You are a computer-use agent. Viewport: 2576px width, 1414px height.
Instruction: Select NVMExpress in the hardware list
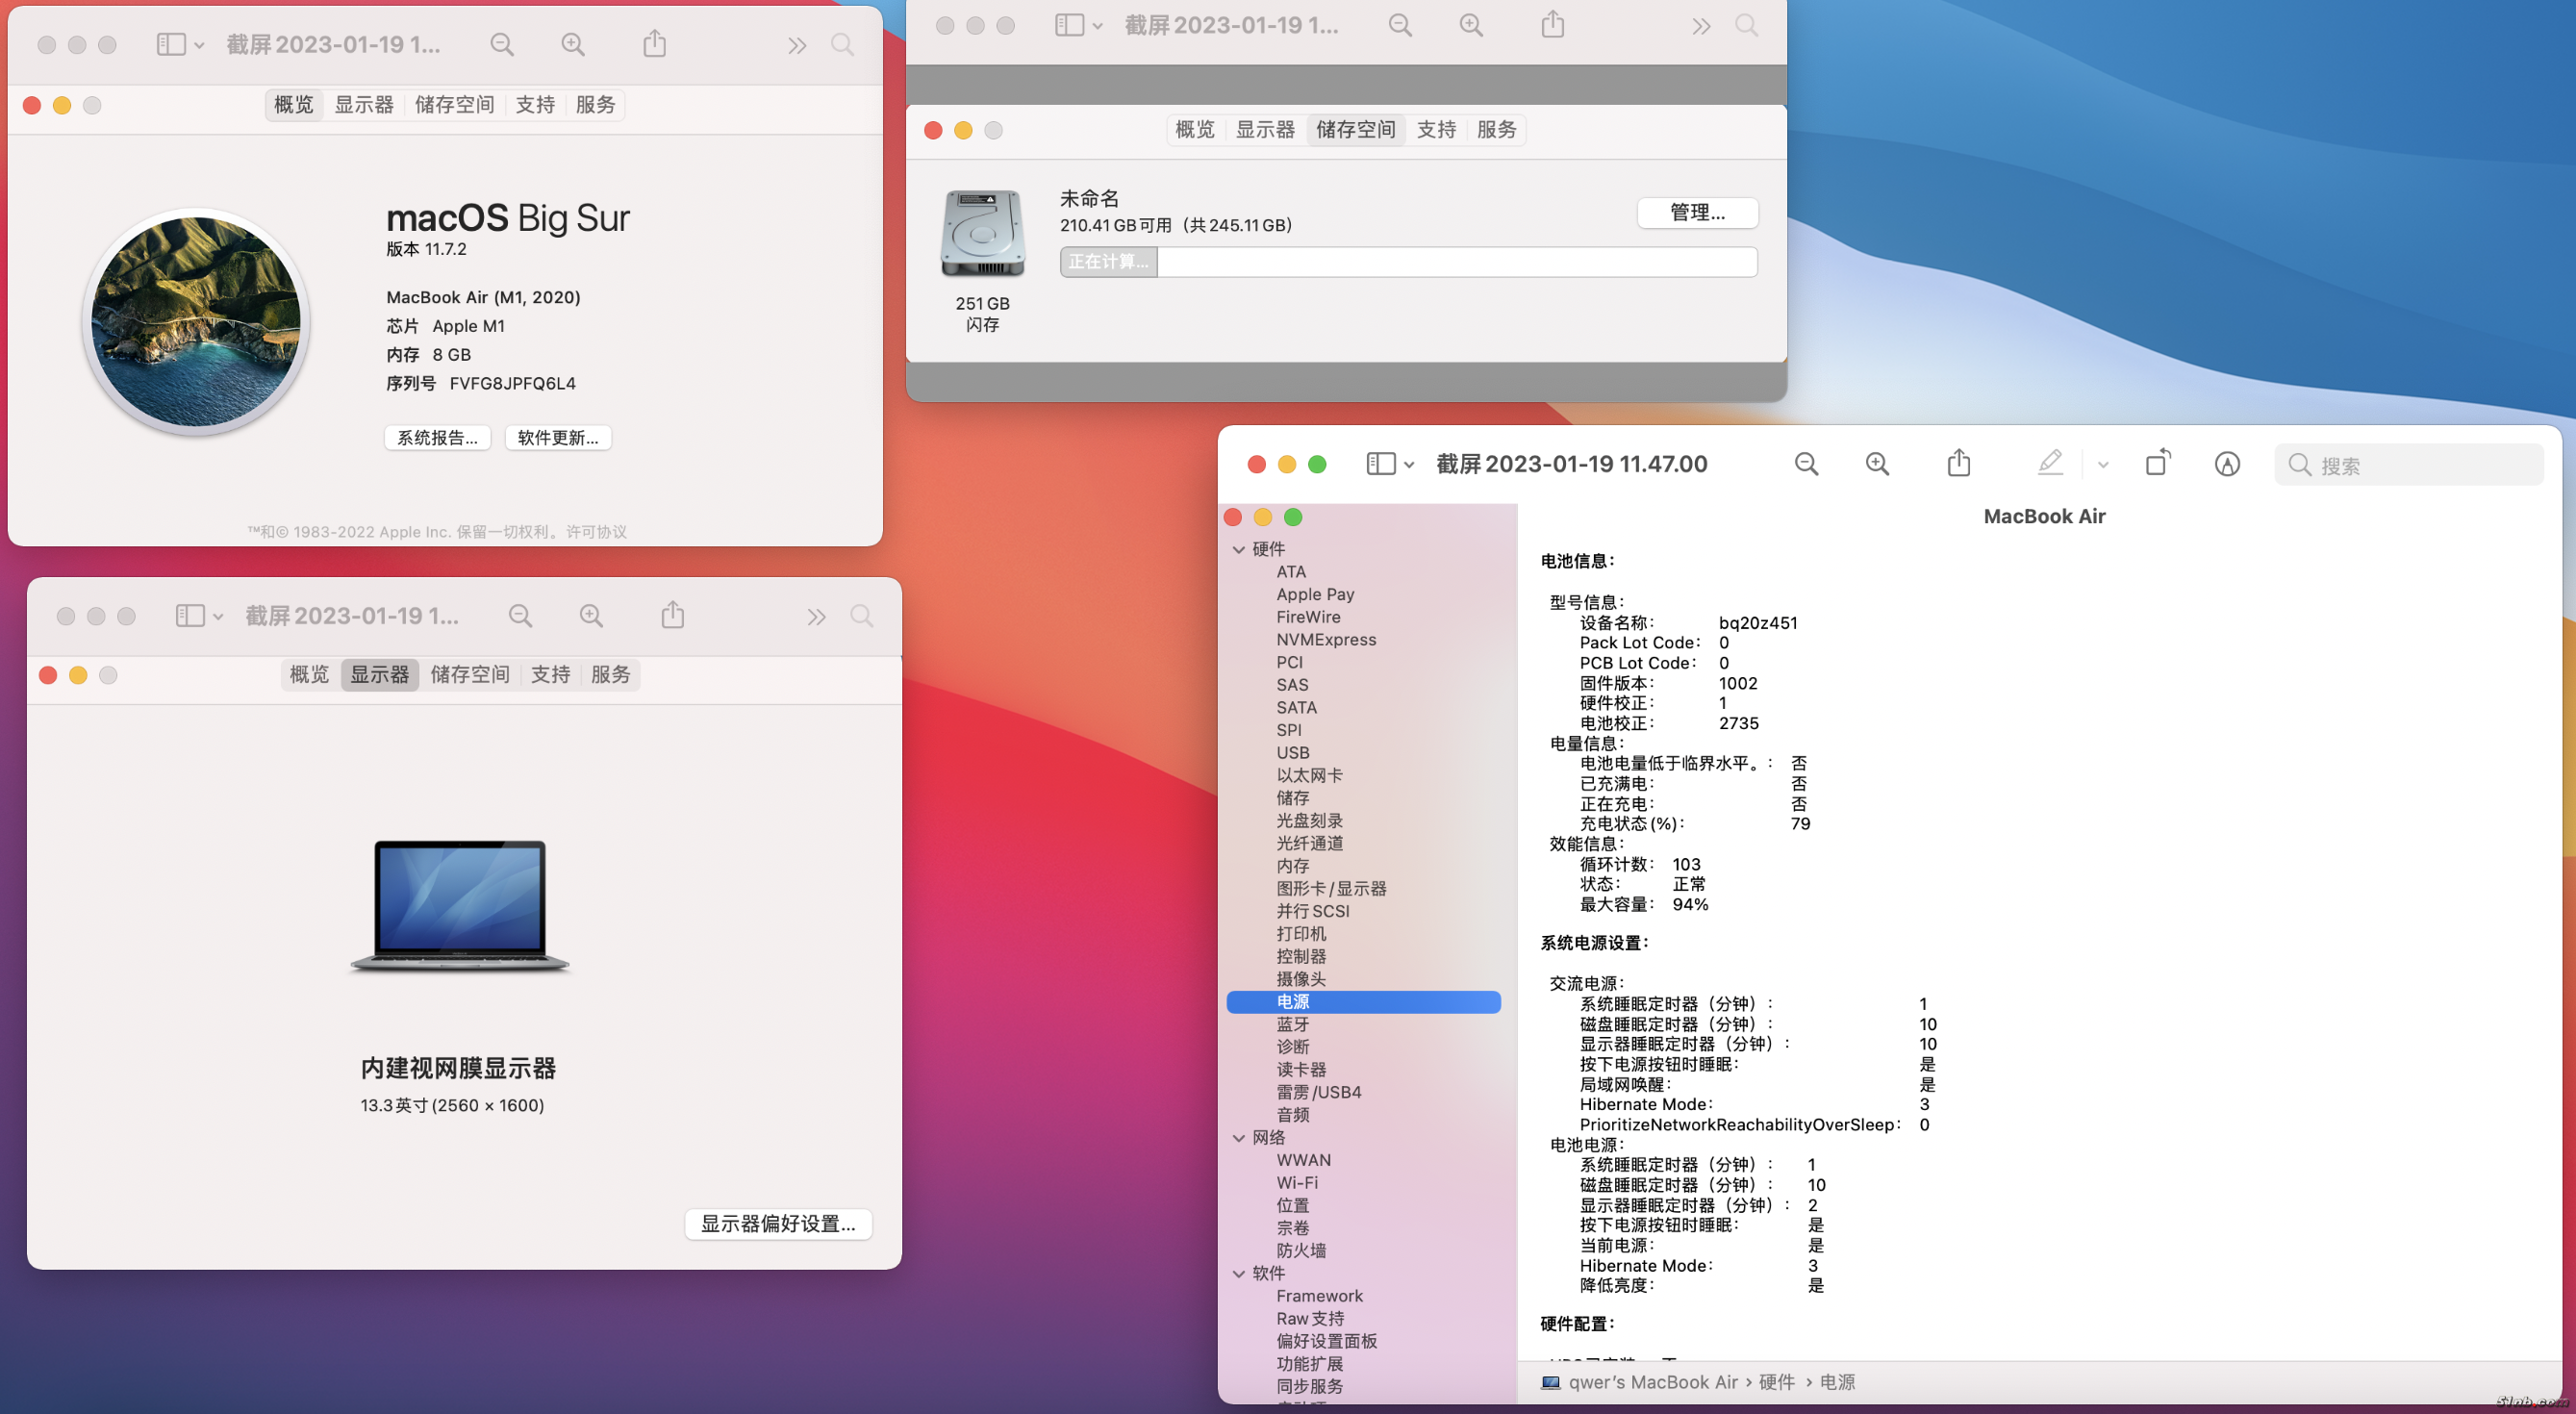pos(1326,640)
